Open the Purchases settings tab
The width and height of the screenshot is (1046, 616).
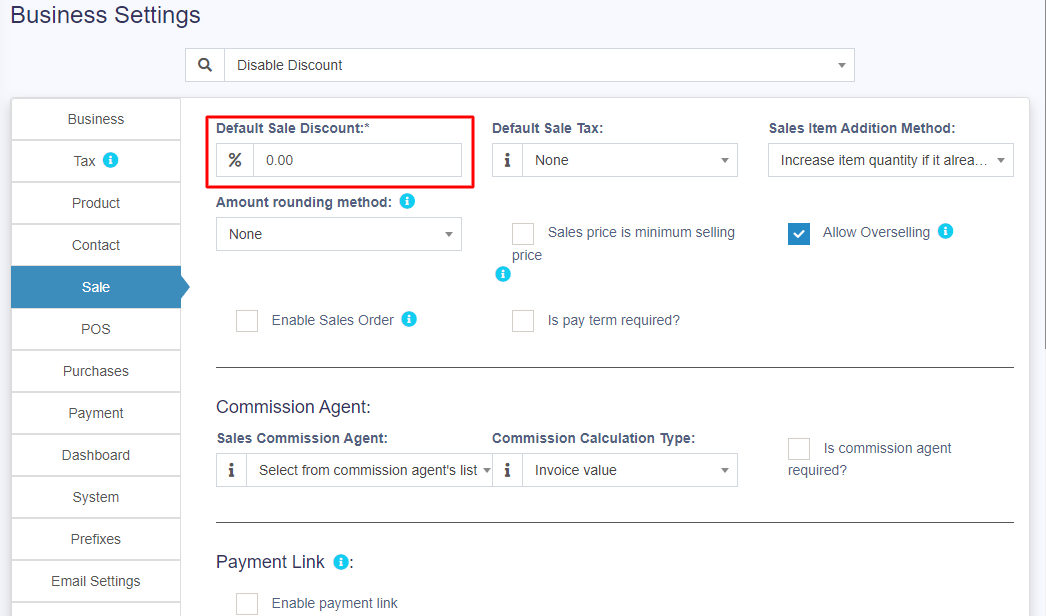point(96,371)
